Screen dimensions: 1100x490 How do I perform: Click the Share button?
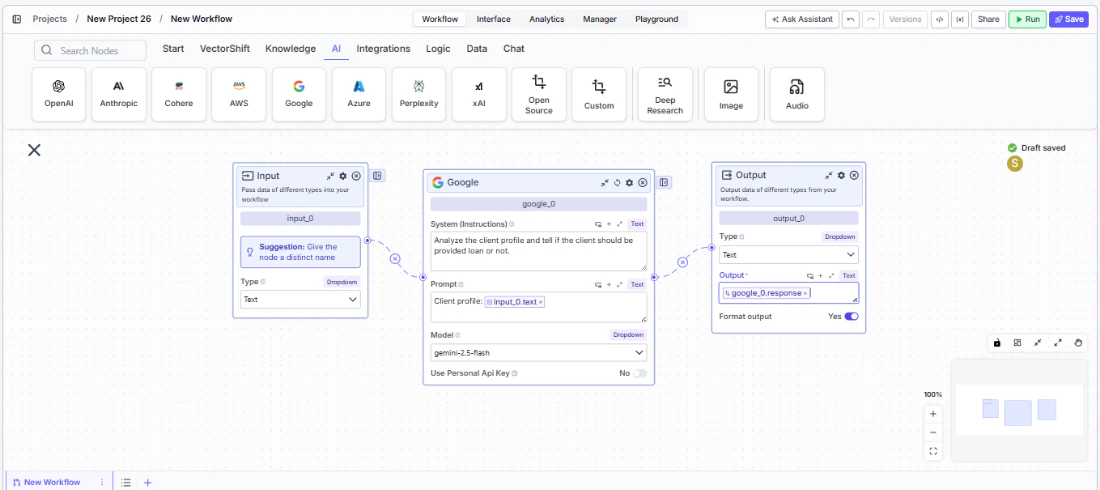tap(988, 19)
